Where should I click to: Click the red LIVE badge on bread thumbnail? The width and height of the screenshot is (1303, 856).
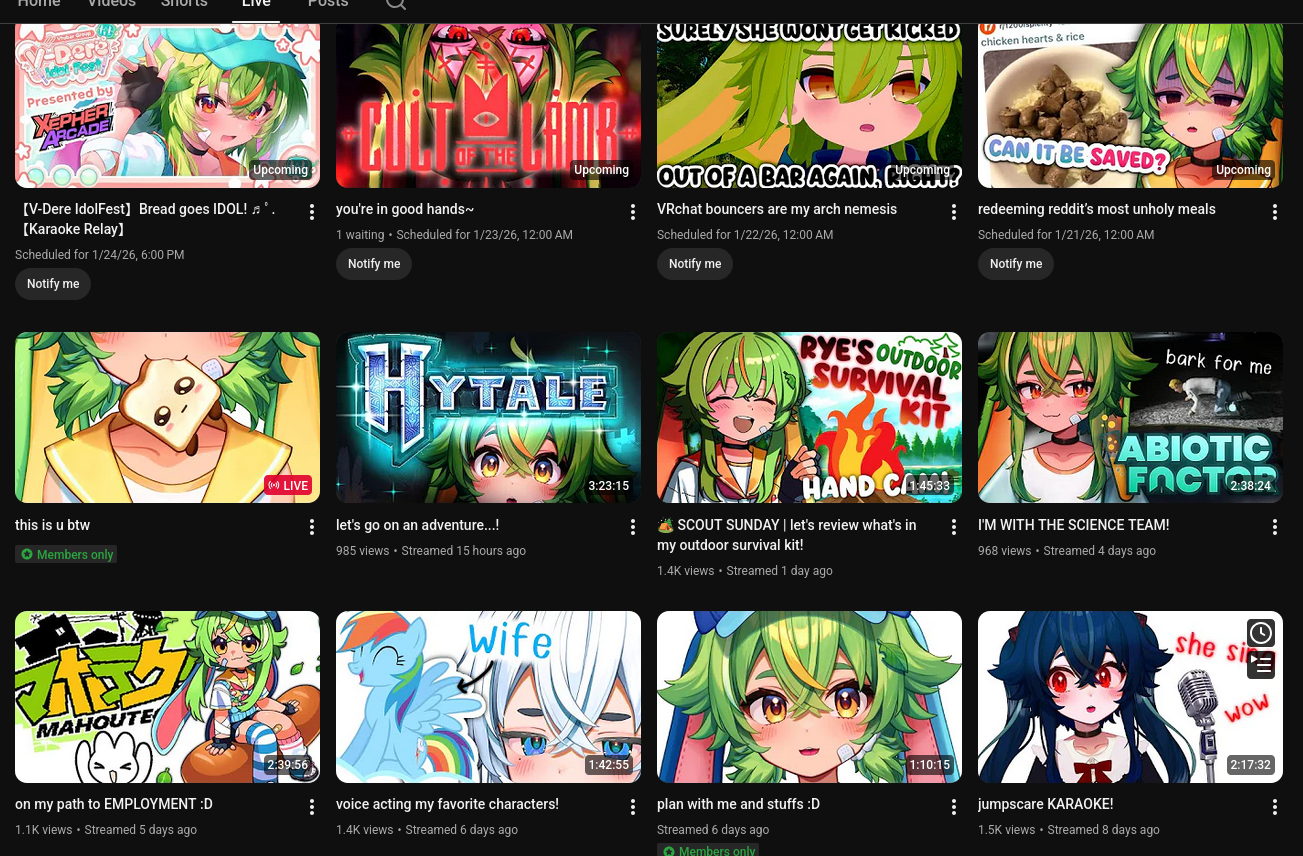coord(288,486)
